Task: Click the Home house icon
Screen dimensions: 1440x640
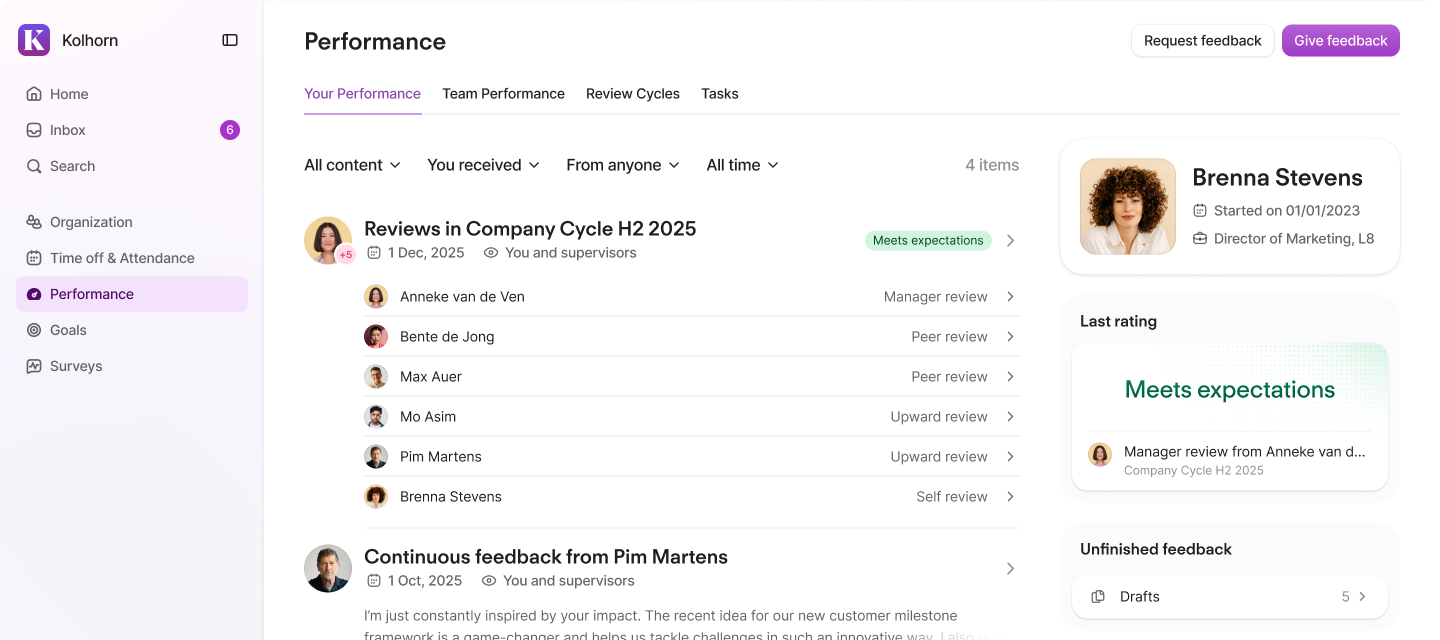Action: [x=34, y=94]
